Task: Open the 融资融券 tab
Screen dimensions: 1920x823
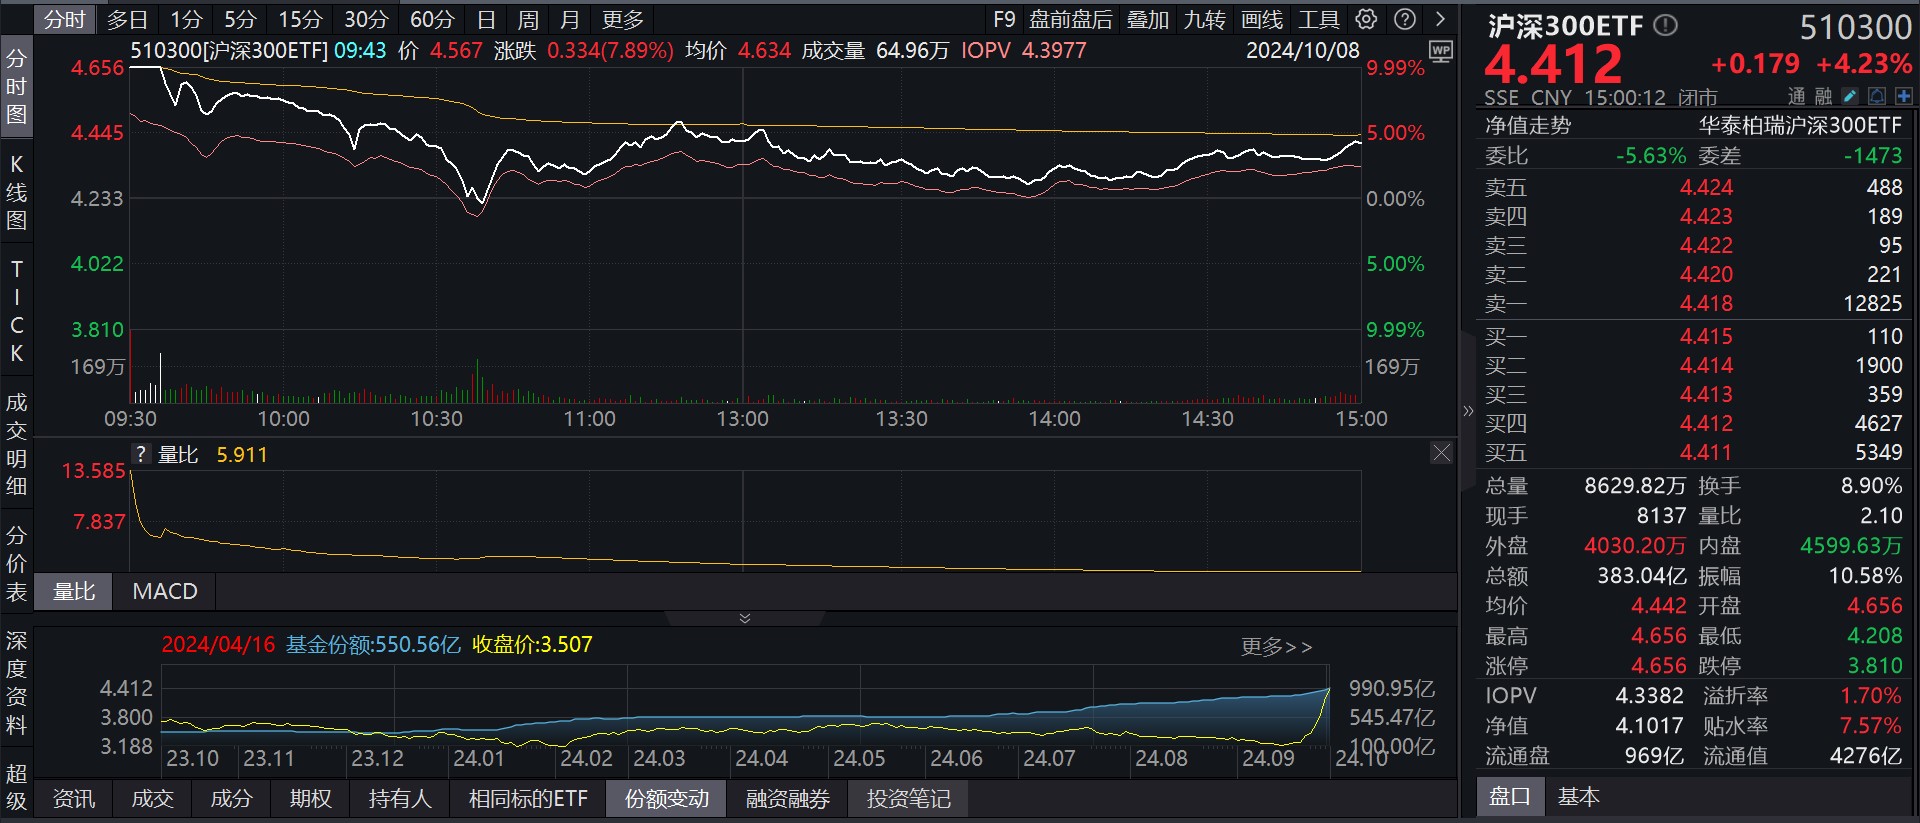Action: (788, 799)
